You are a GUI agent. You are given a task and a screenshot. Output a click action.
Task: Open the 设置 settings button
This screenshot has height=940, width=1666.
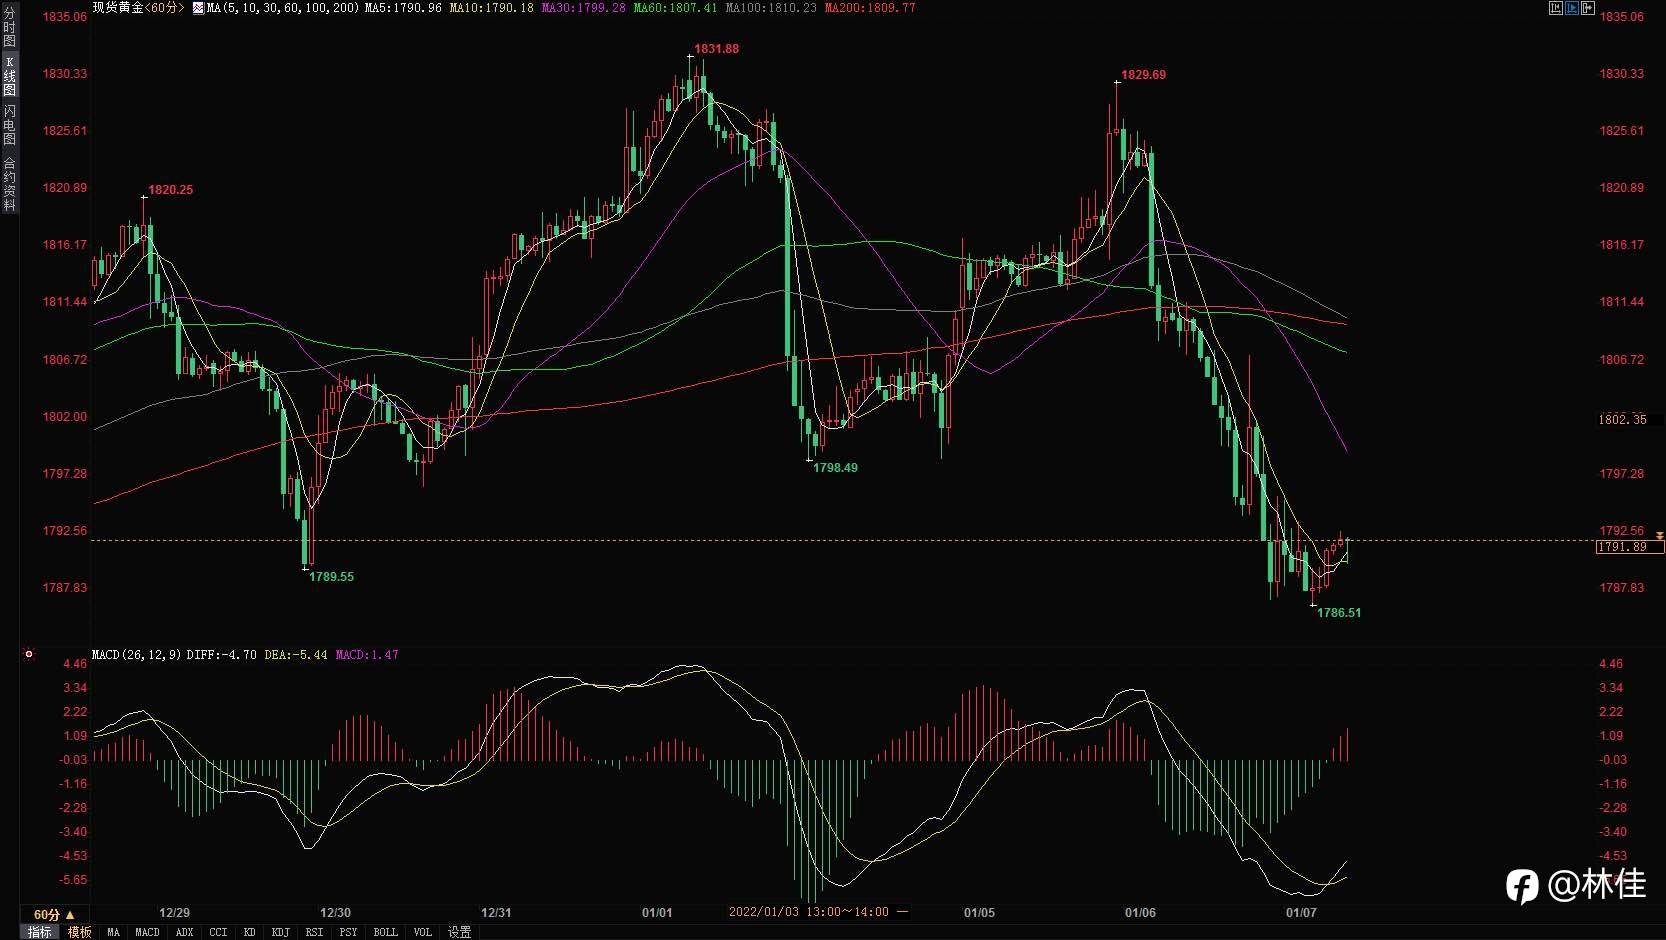(x=459, y=932)
